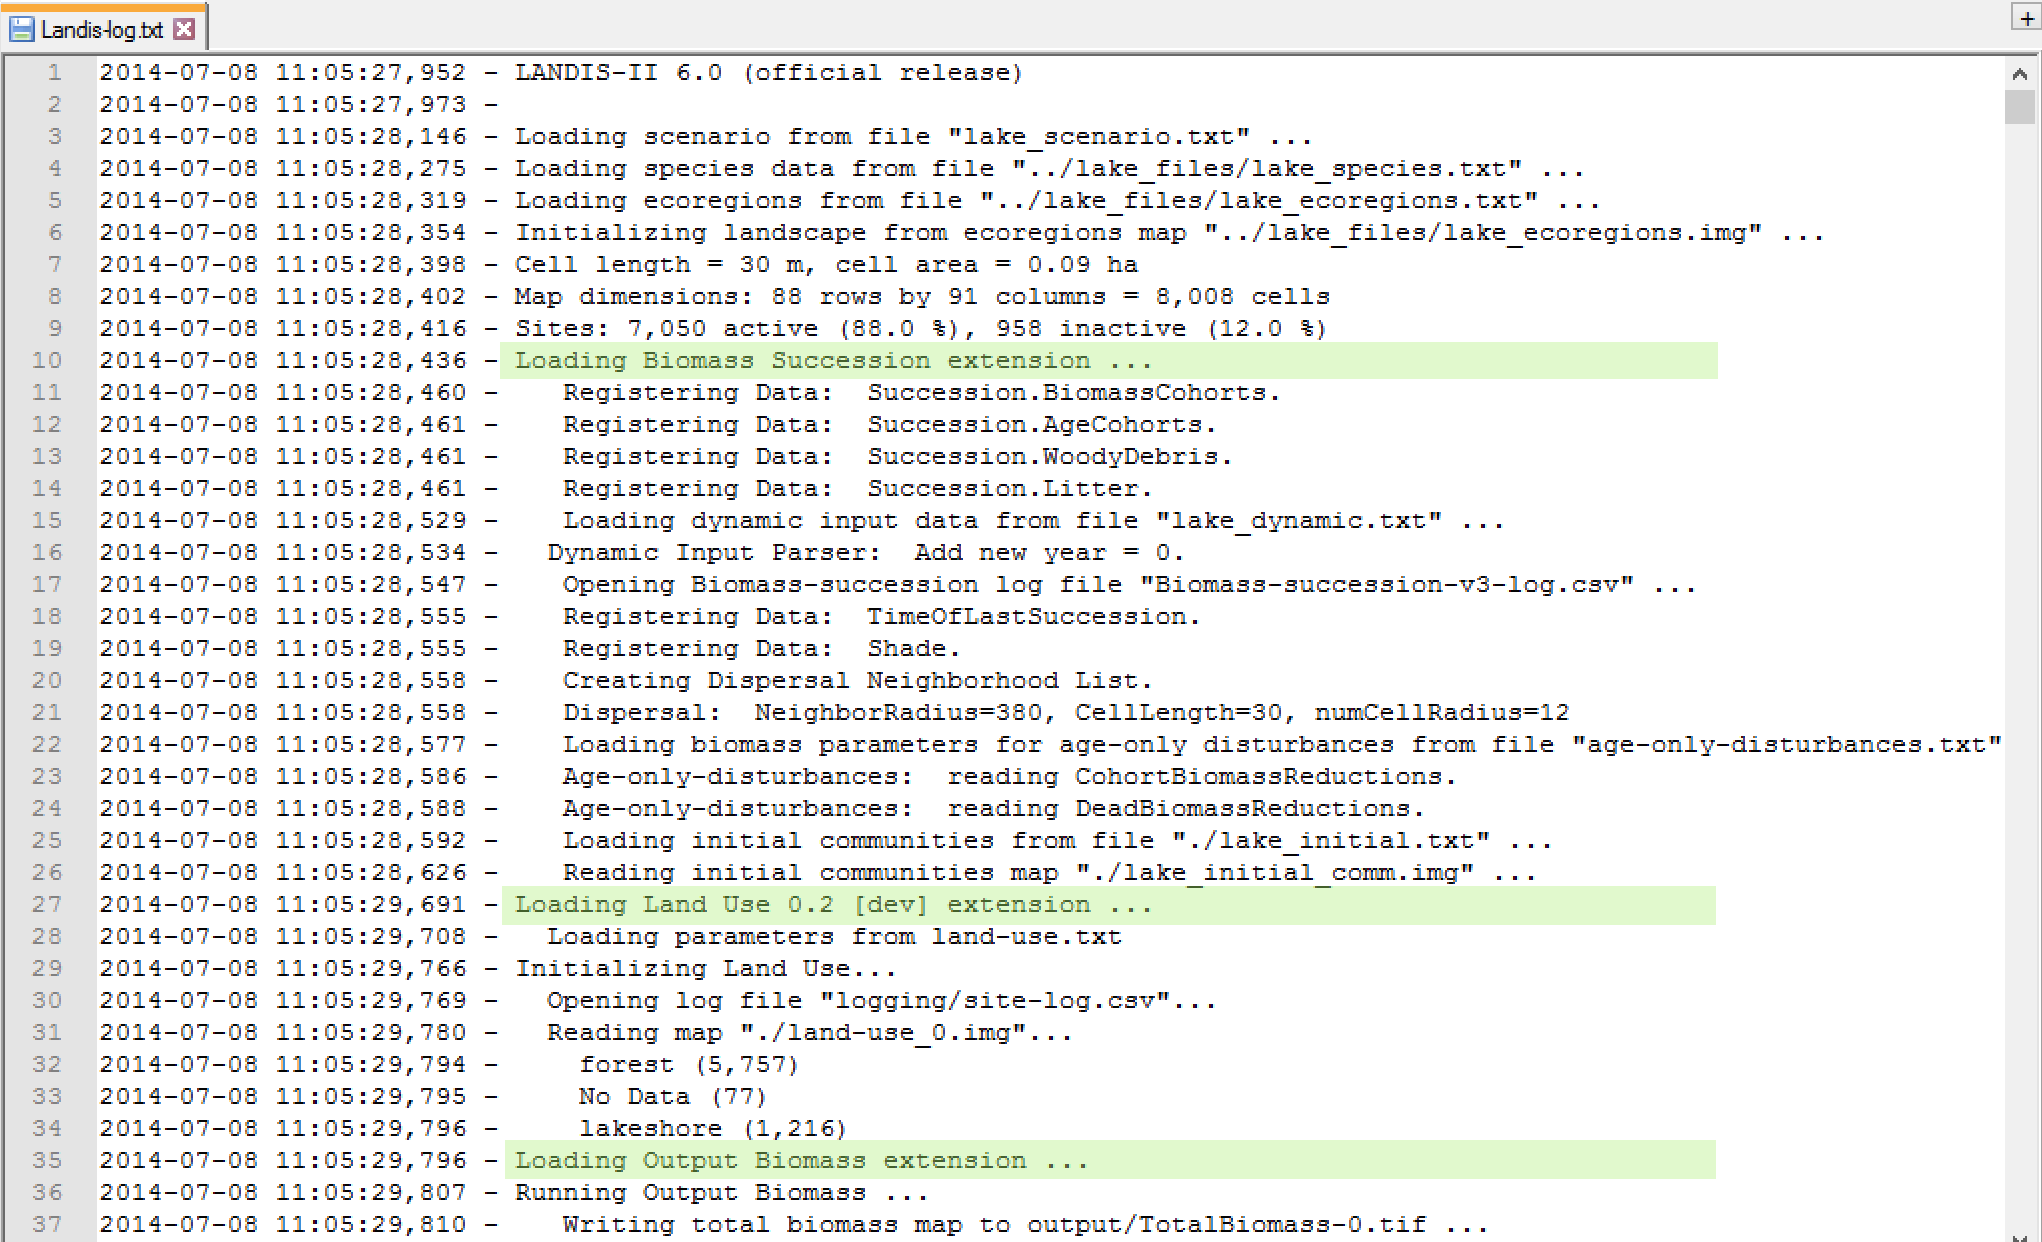Click line number 35 in the margin
Viewport: 2042px width, 1242px height.
click(x=46, y=1160)
